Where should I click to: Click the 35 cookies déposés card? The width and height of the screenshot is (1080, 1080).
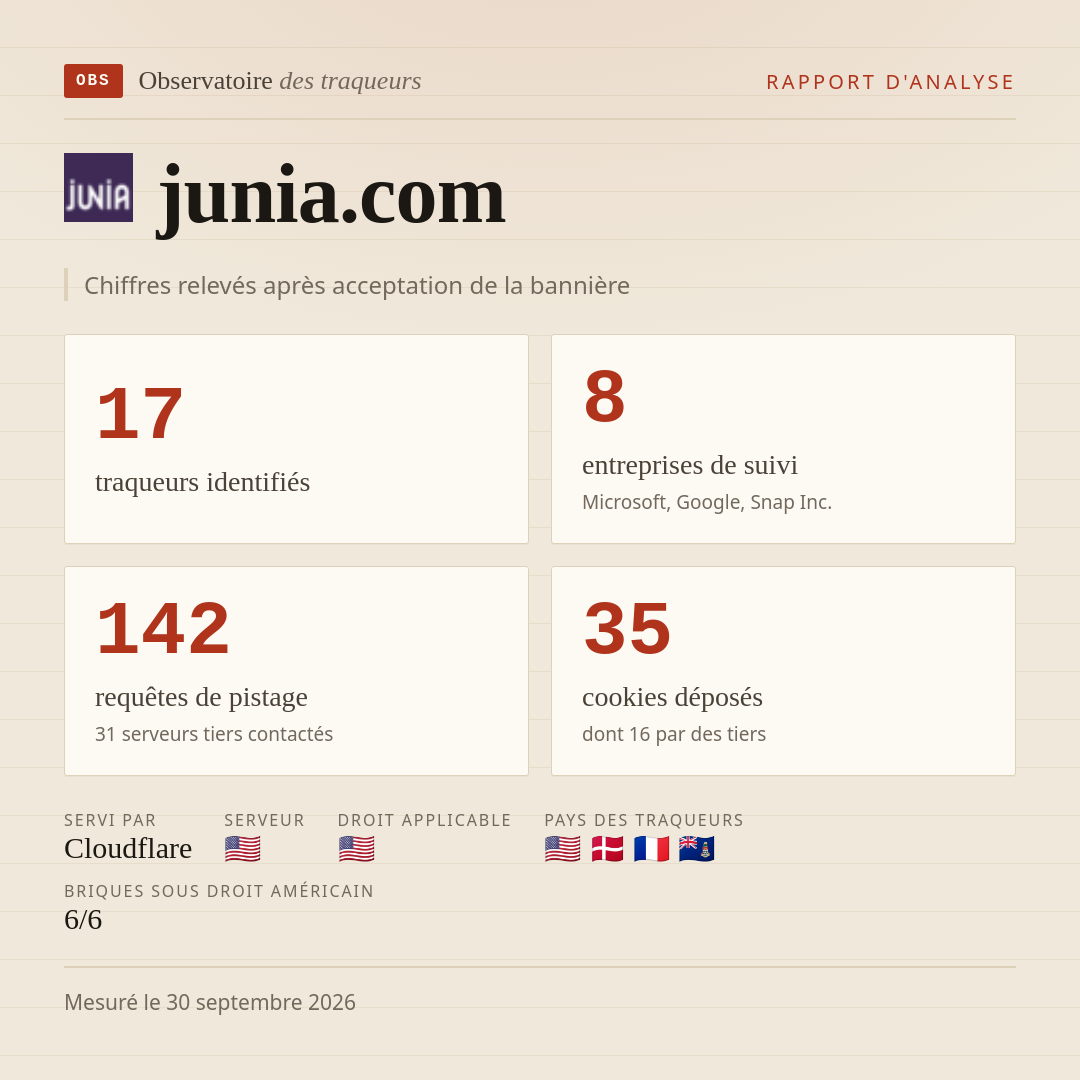click(x=783, y=671)
